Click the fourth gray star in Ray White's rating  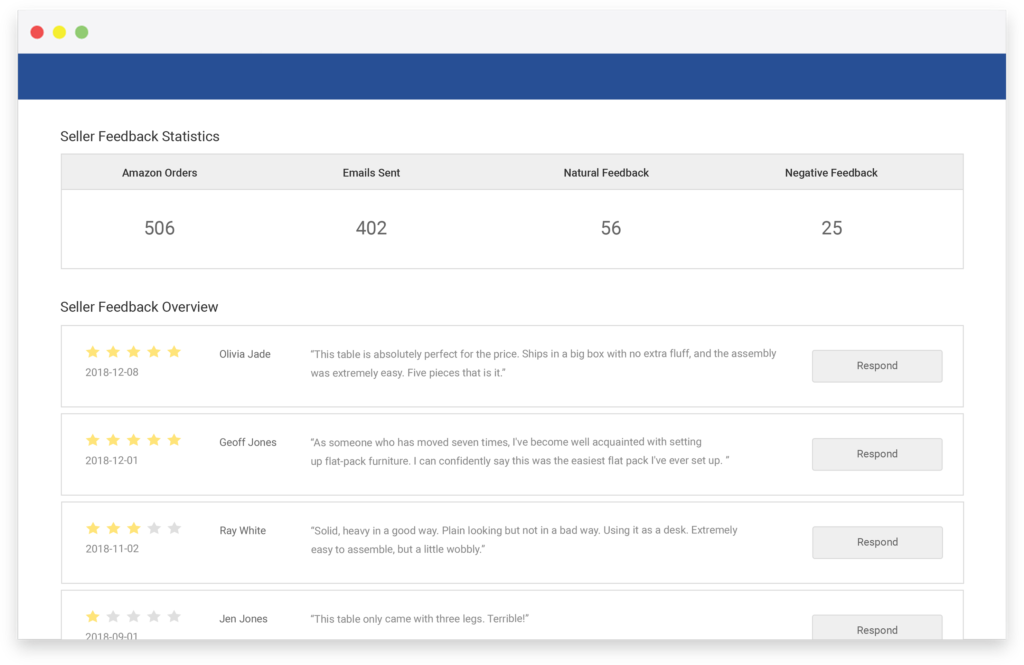click(155, 528)
